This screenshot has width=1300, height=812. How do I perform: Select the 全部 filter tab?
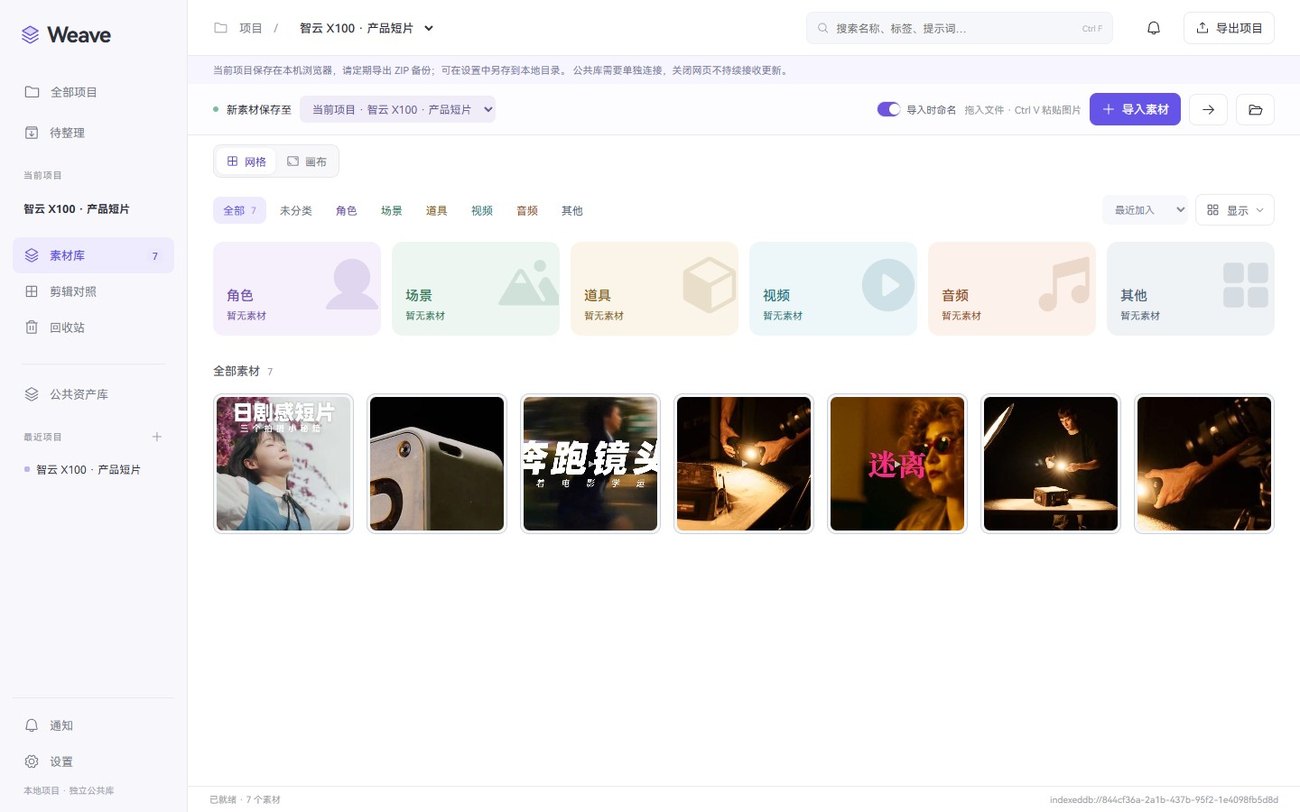[x=240, y=211]
